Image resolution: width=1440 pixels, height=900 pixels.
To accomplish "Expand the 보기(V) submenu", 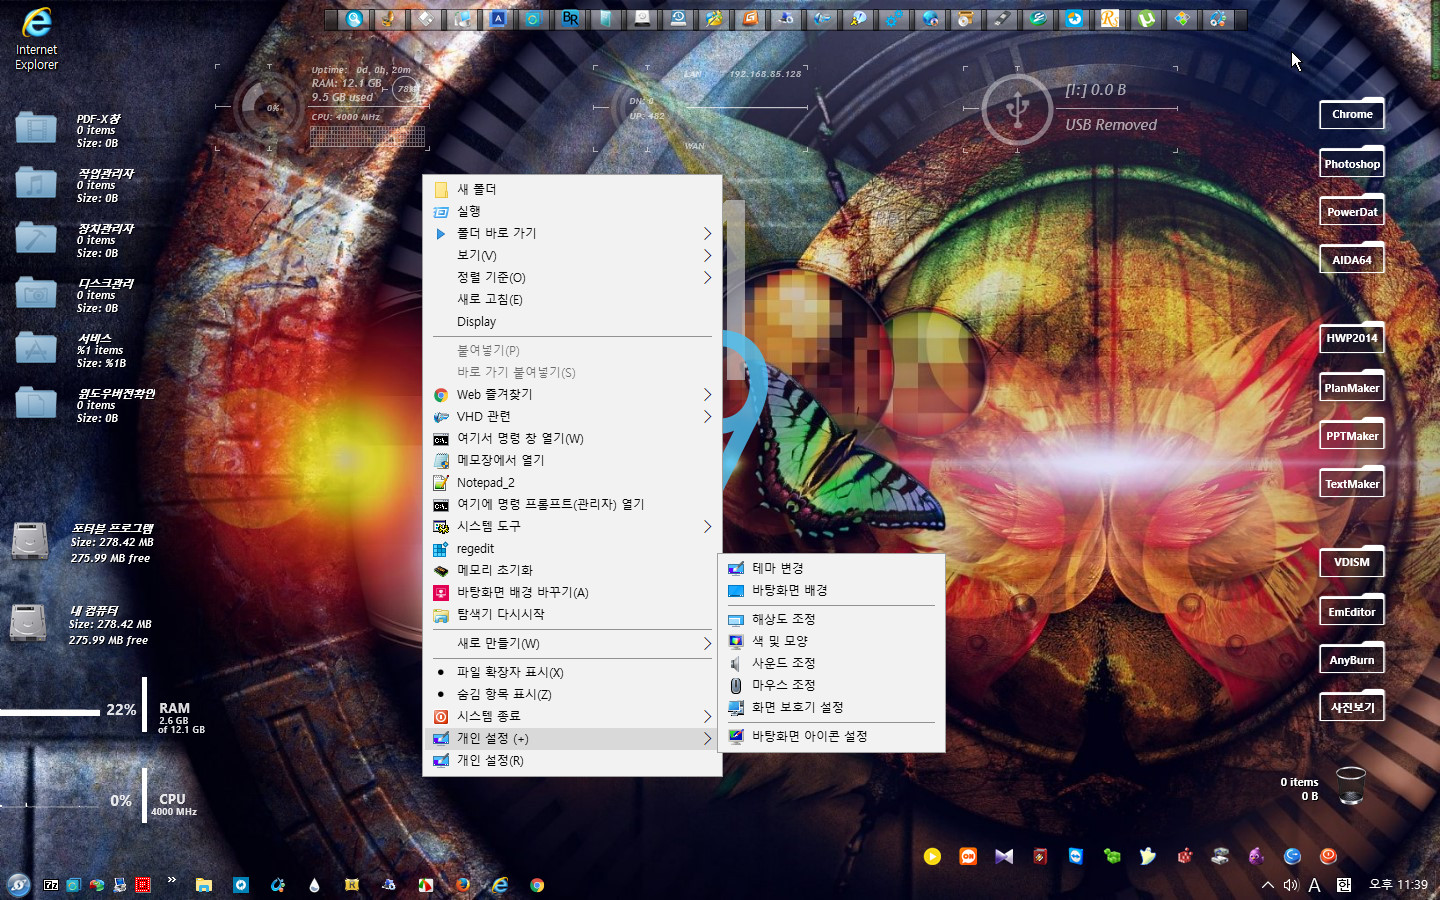I will (x=573, y=255).
